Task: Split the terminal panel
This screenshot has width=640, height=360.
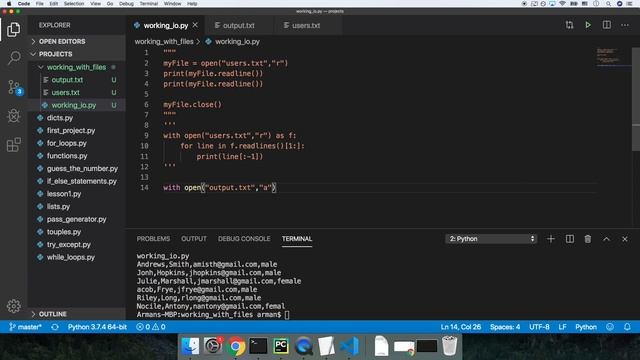Action: pyautogui.click(x=569, y=239)
